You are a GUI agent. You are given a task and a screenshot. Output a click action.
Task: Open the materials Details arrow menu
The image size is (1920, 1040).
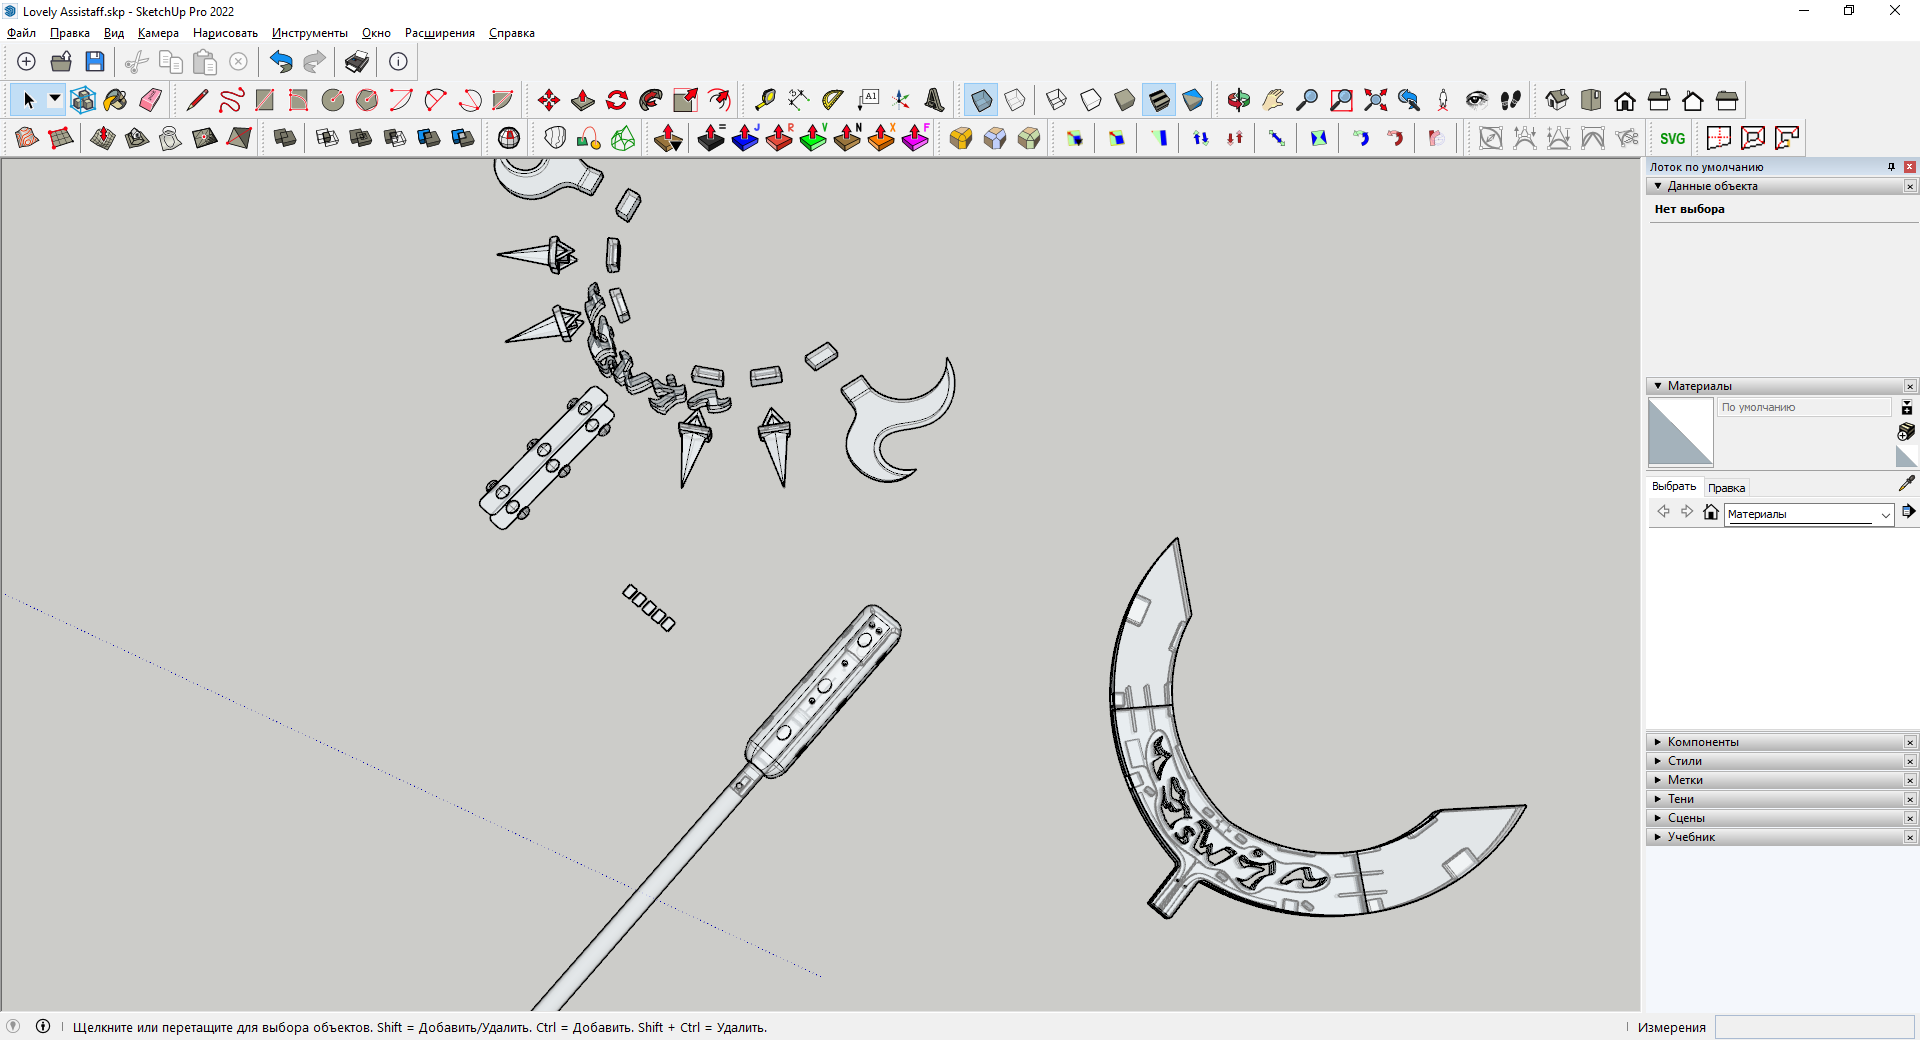[1908, 512]
